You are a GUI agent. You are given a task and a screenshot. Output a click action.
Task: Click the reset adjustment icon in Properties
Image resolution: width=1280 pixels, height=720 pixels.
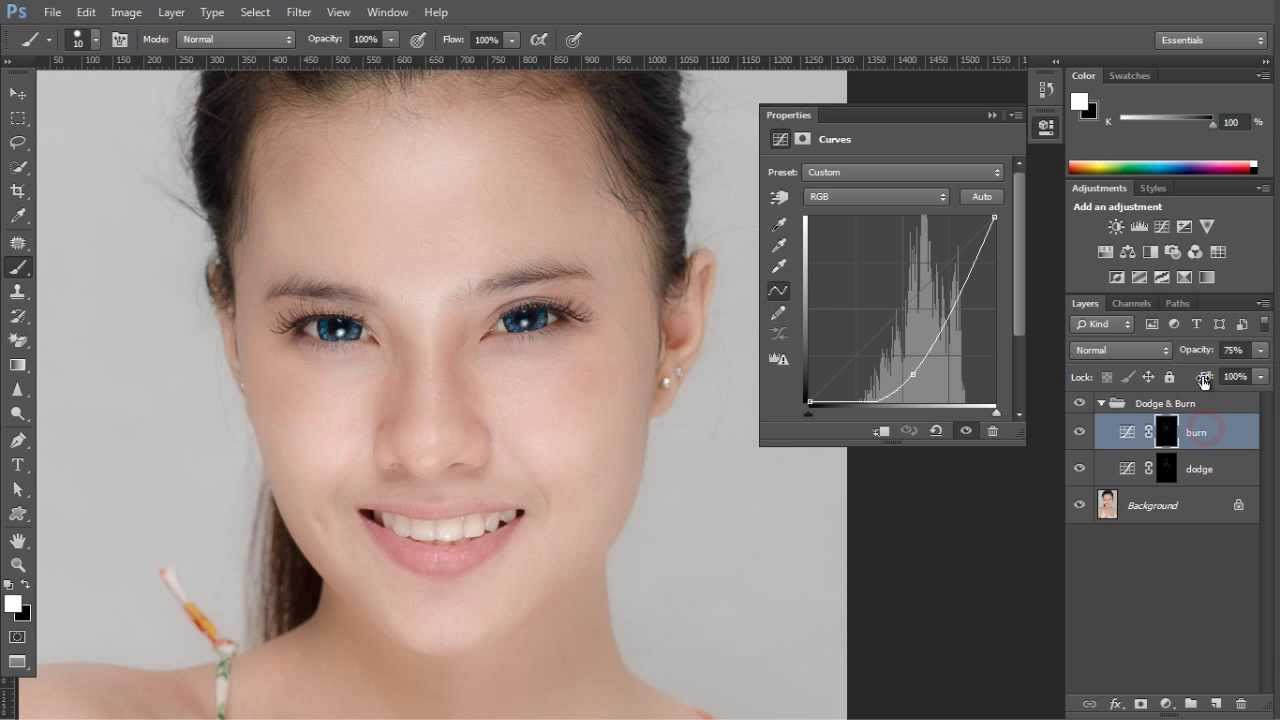coord(936,431)
